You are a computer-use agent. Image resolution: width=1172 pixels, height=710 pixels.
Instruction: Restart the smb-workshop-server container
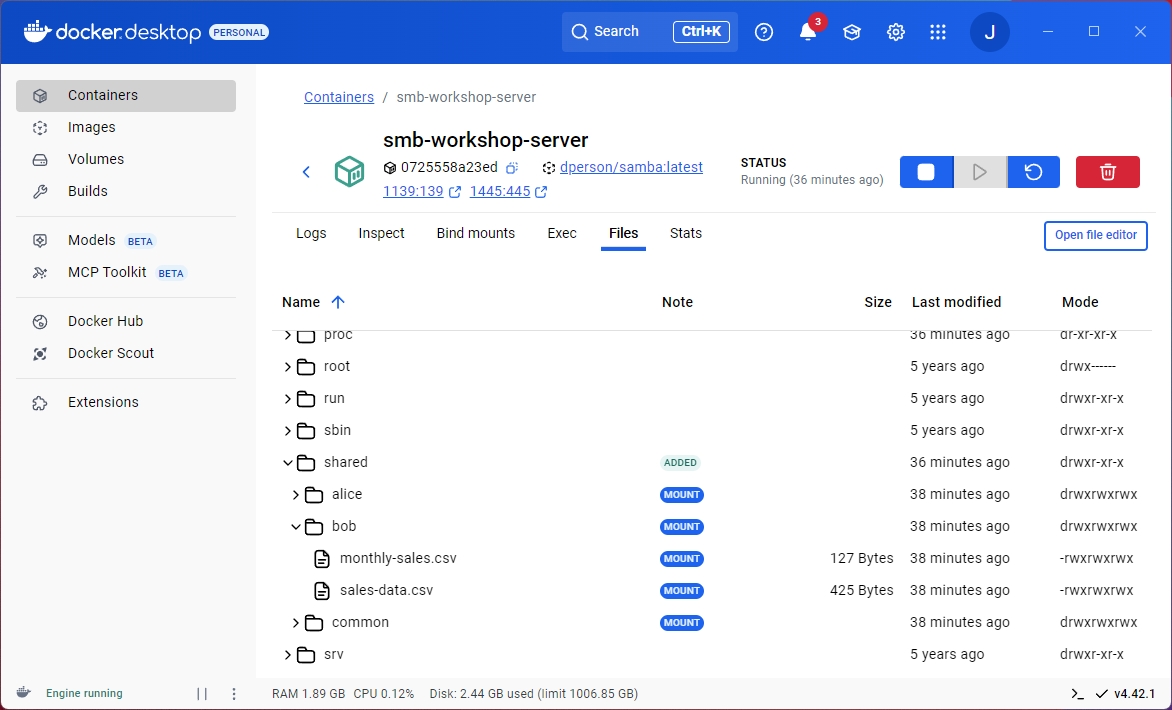pyautogui.click(x=1033, y=172)
